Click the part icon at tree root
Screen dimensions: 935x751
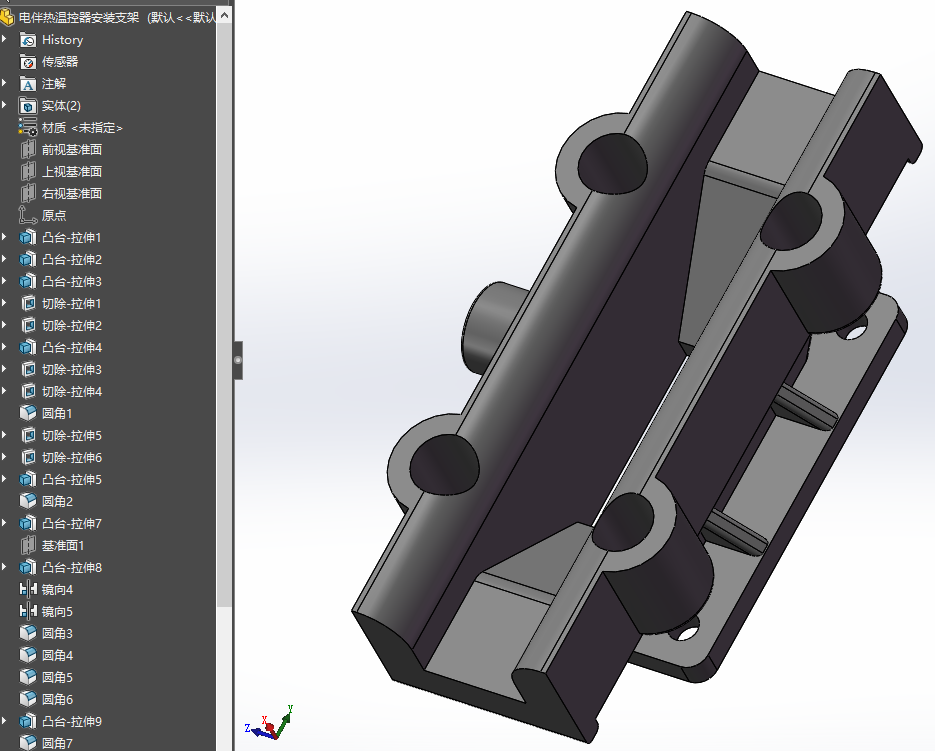[7, 17]
